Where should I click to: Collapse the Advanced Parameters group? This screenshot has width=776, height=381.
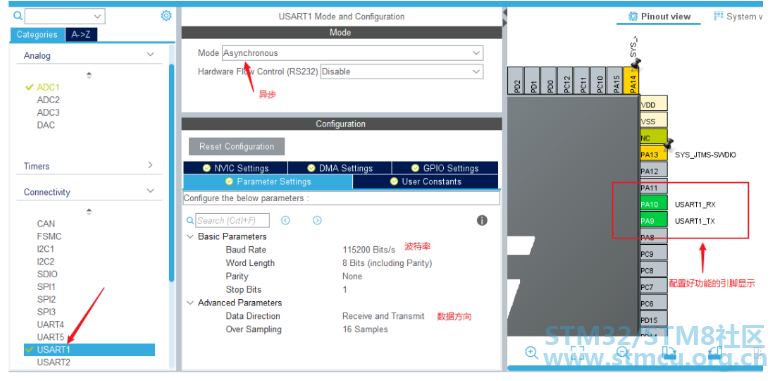(190, 303)
